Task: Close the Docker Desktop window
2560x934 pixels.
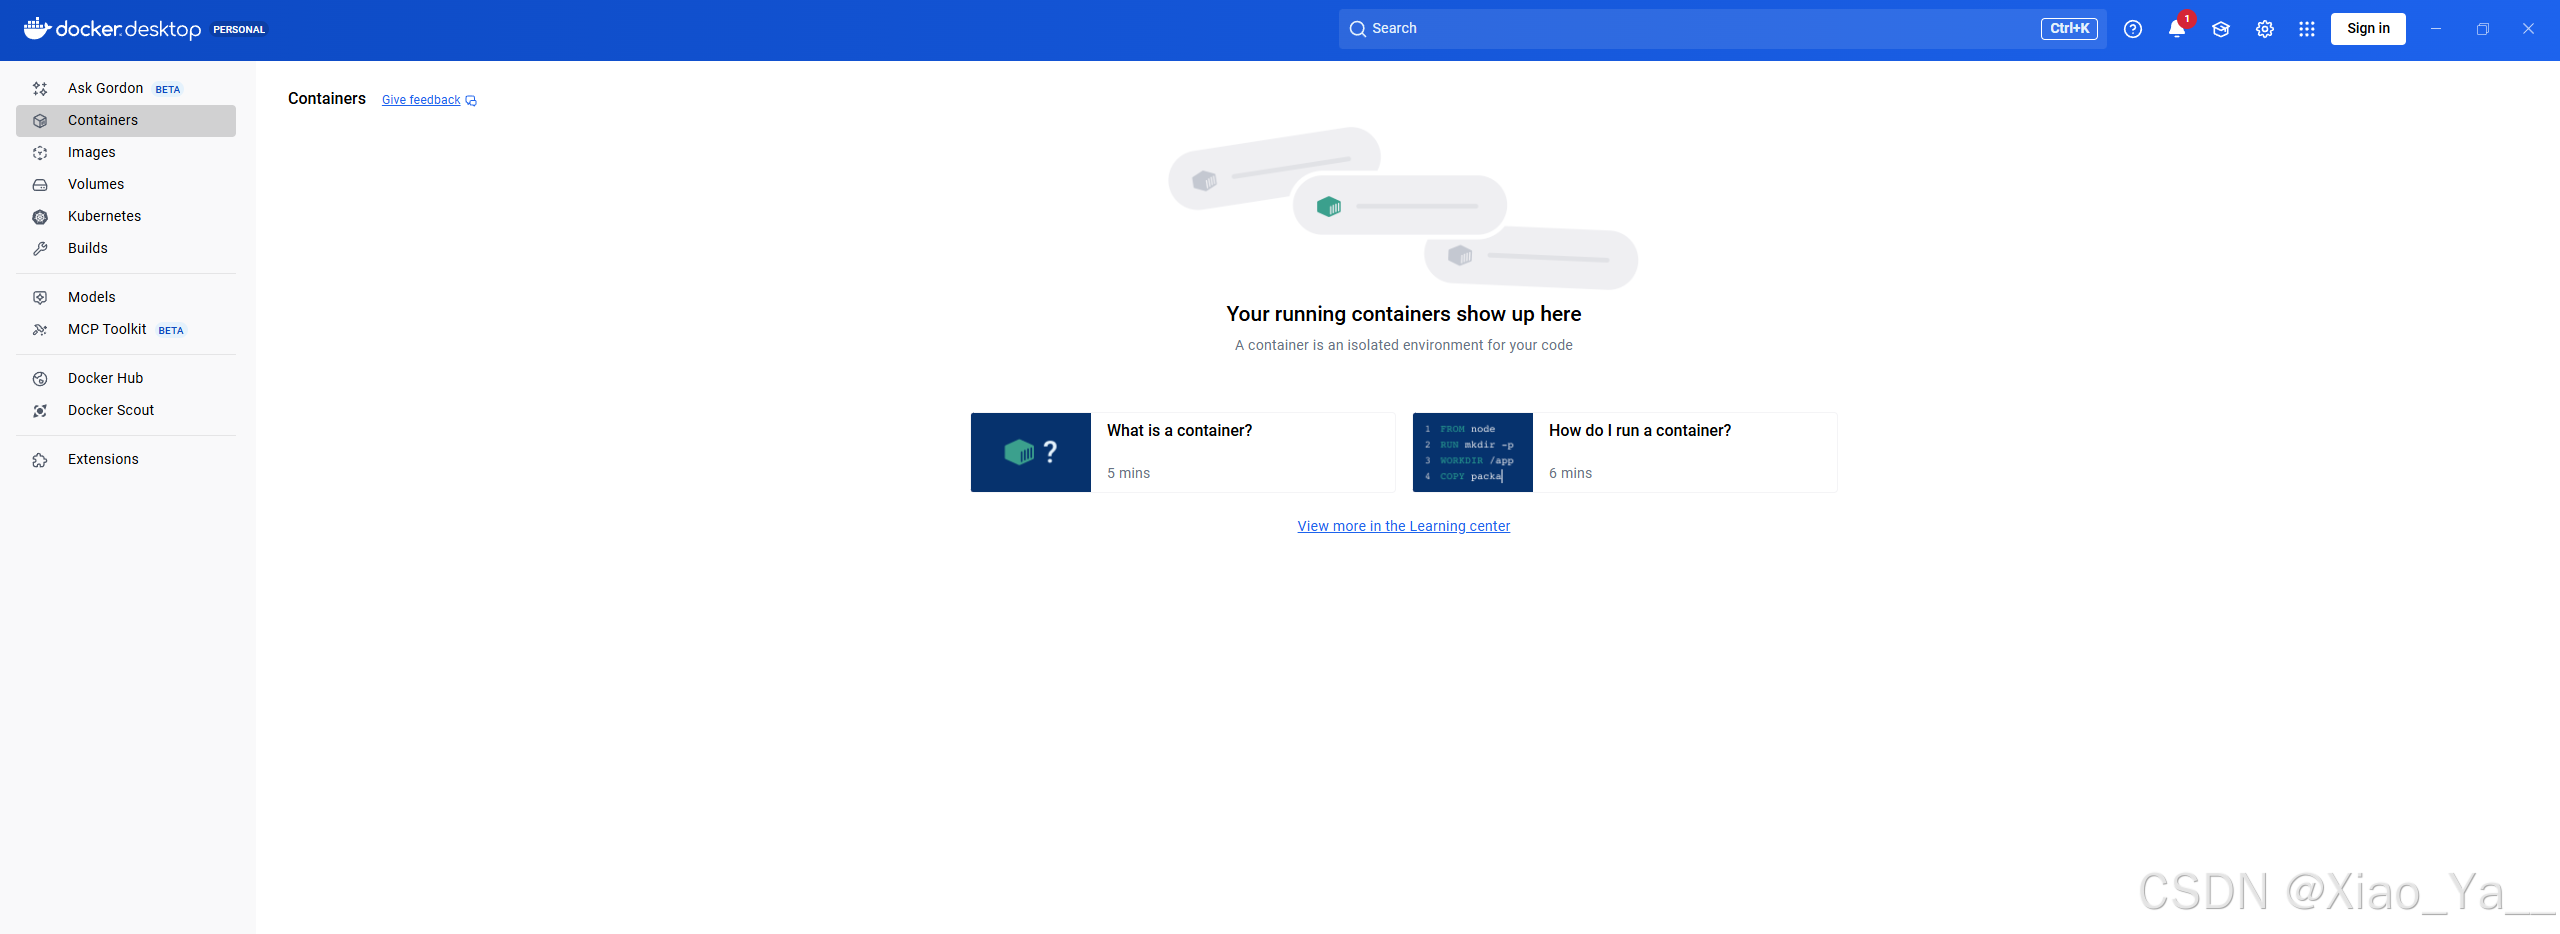Action: click(x=2528, y=29)
